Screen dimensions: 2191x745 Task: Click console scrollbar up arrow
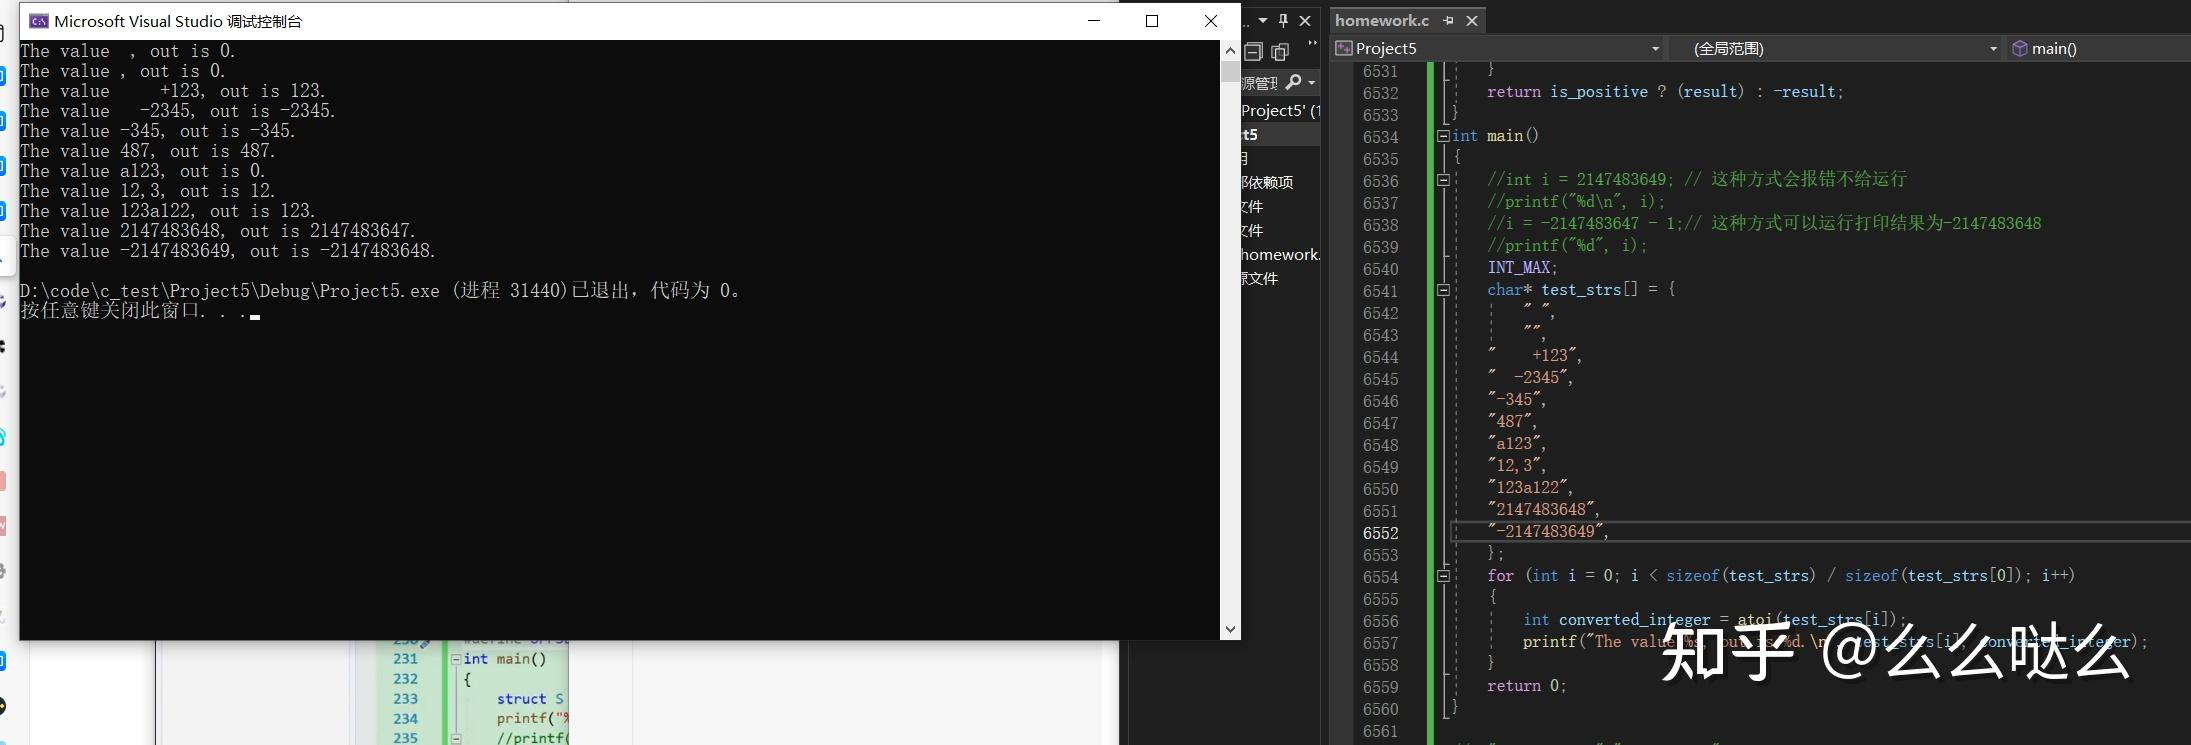(1230, 51)
